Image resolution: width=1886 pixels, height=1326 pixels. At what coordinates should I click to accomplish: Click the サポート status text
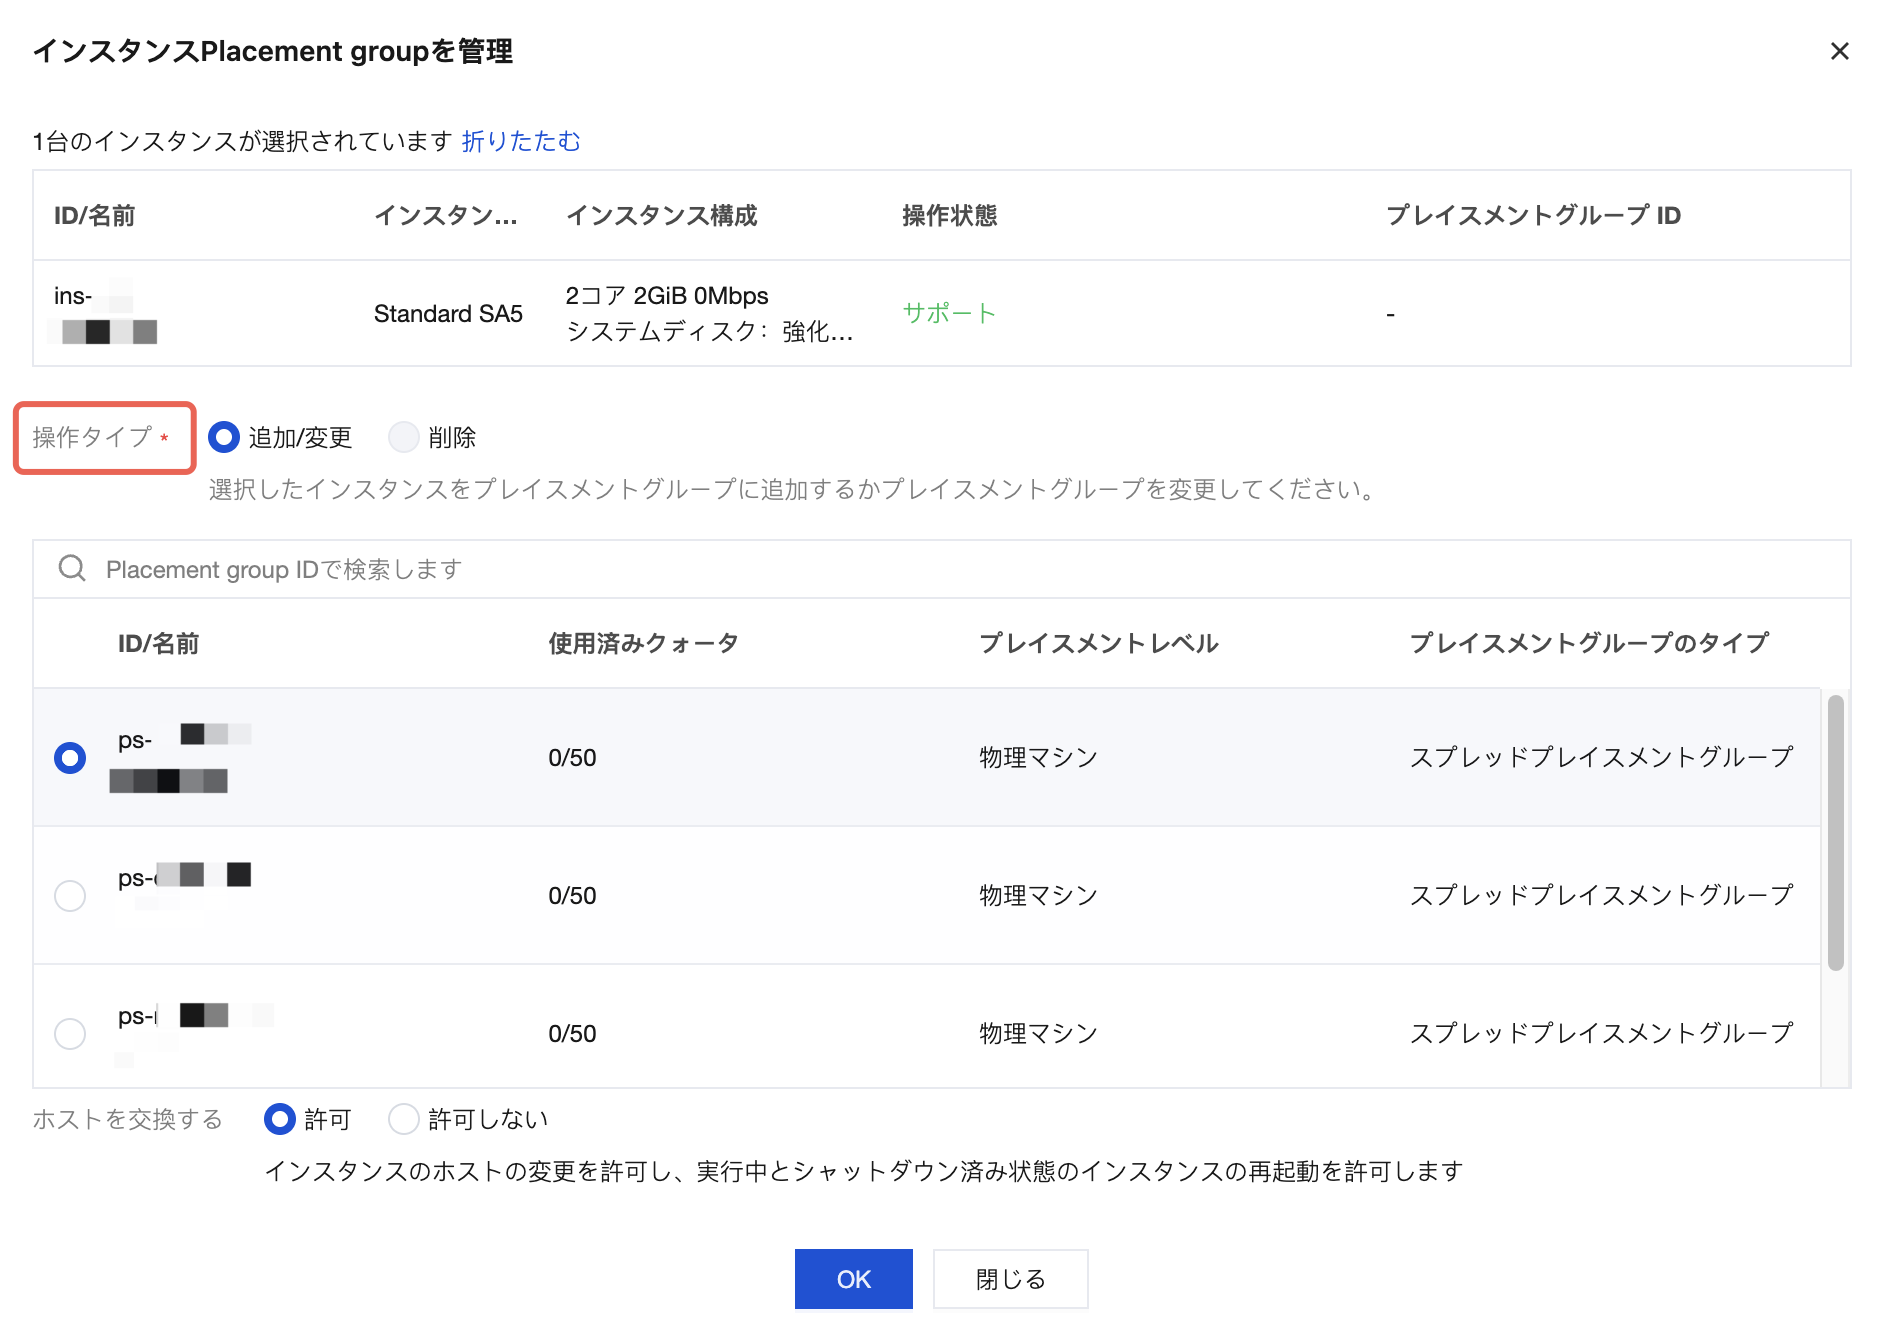pyautogui.click(x=949, y=313)
